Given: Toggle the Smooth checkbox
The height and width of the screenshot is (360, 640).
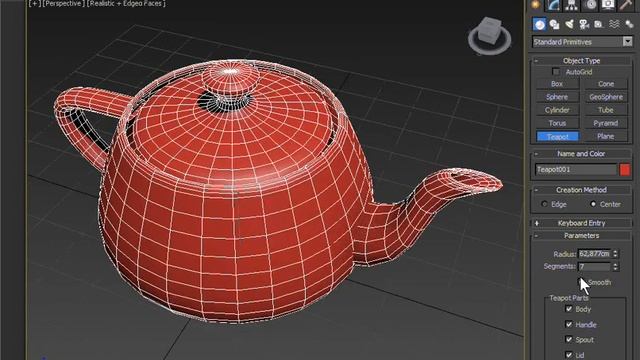Looking at the screenshot, I should tap(581, 282).
